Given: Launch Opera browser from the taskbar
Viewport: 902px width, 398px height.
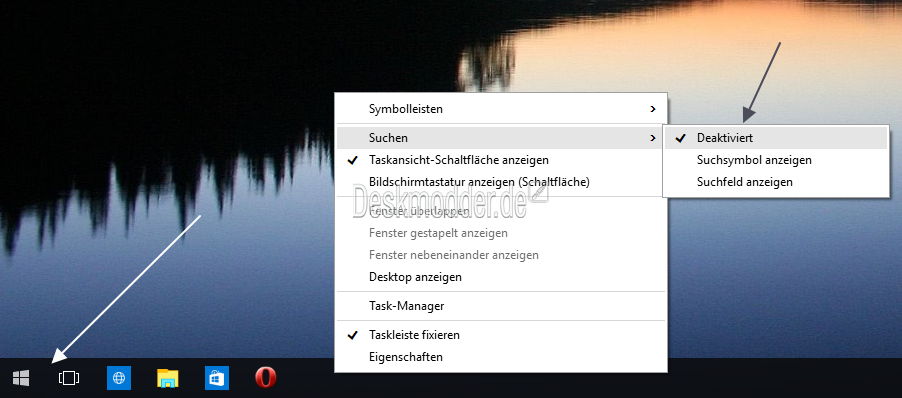Looking at the screenshot, I should tap(266, 378).
